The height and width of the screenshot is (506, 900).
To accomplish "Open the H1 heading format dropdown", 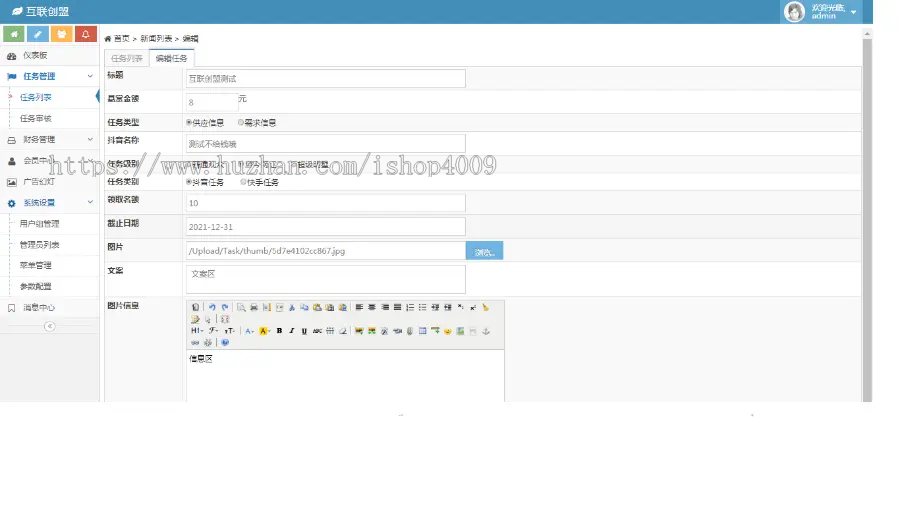I will point(197,331).
